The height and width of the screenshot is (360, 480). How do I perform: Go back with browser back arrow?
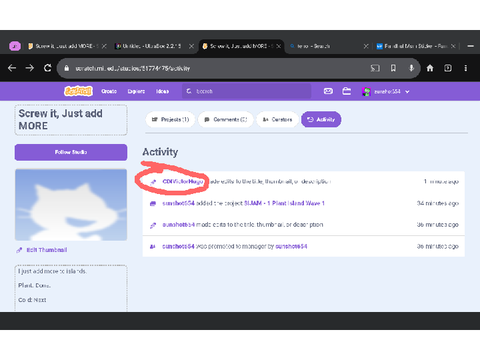12,68
